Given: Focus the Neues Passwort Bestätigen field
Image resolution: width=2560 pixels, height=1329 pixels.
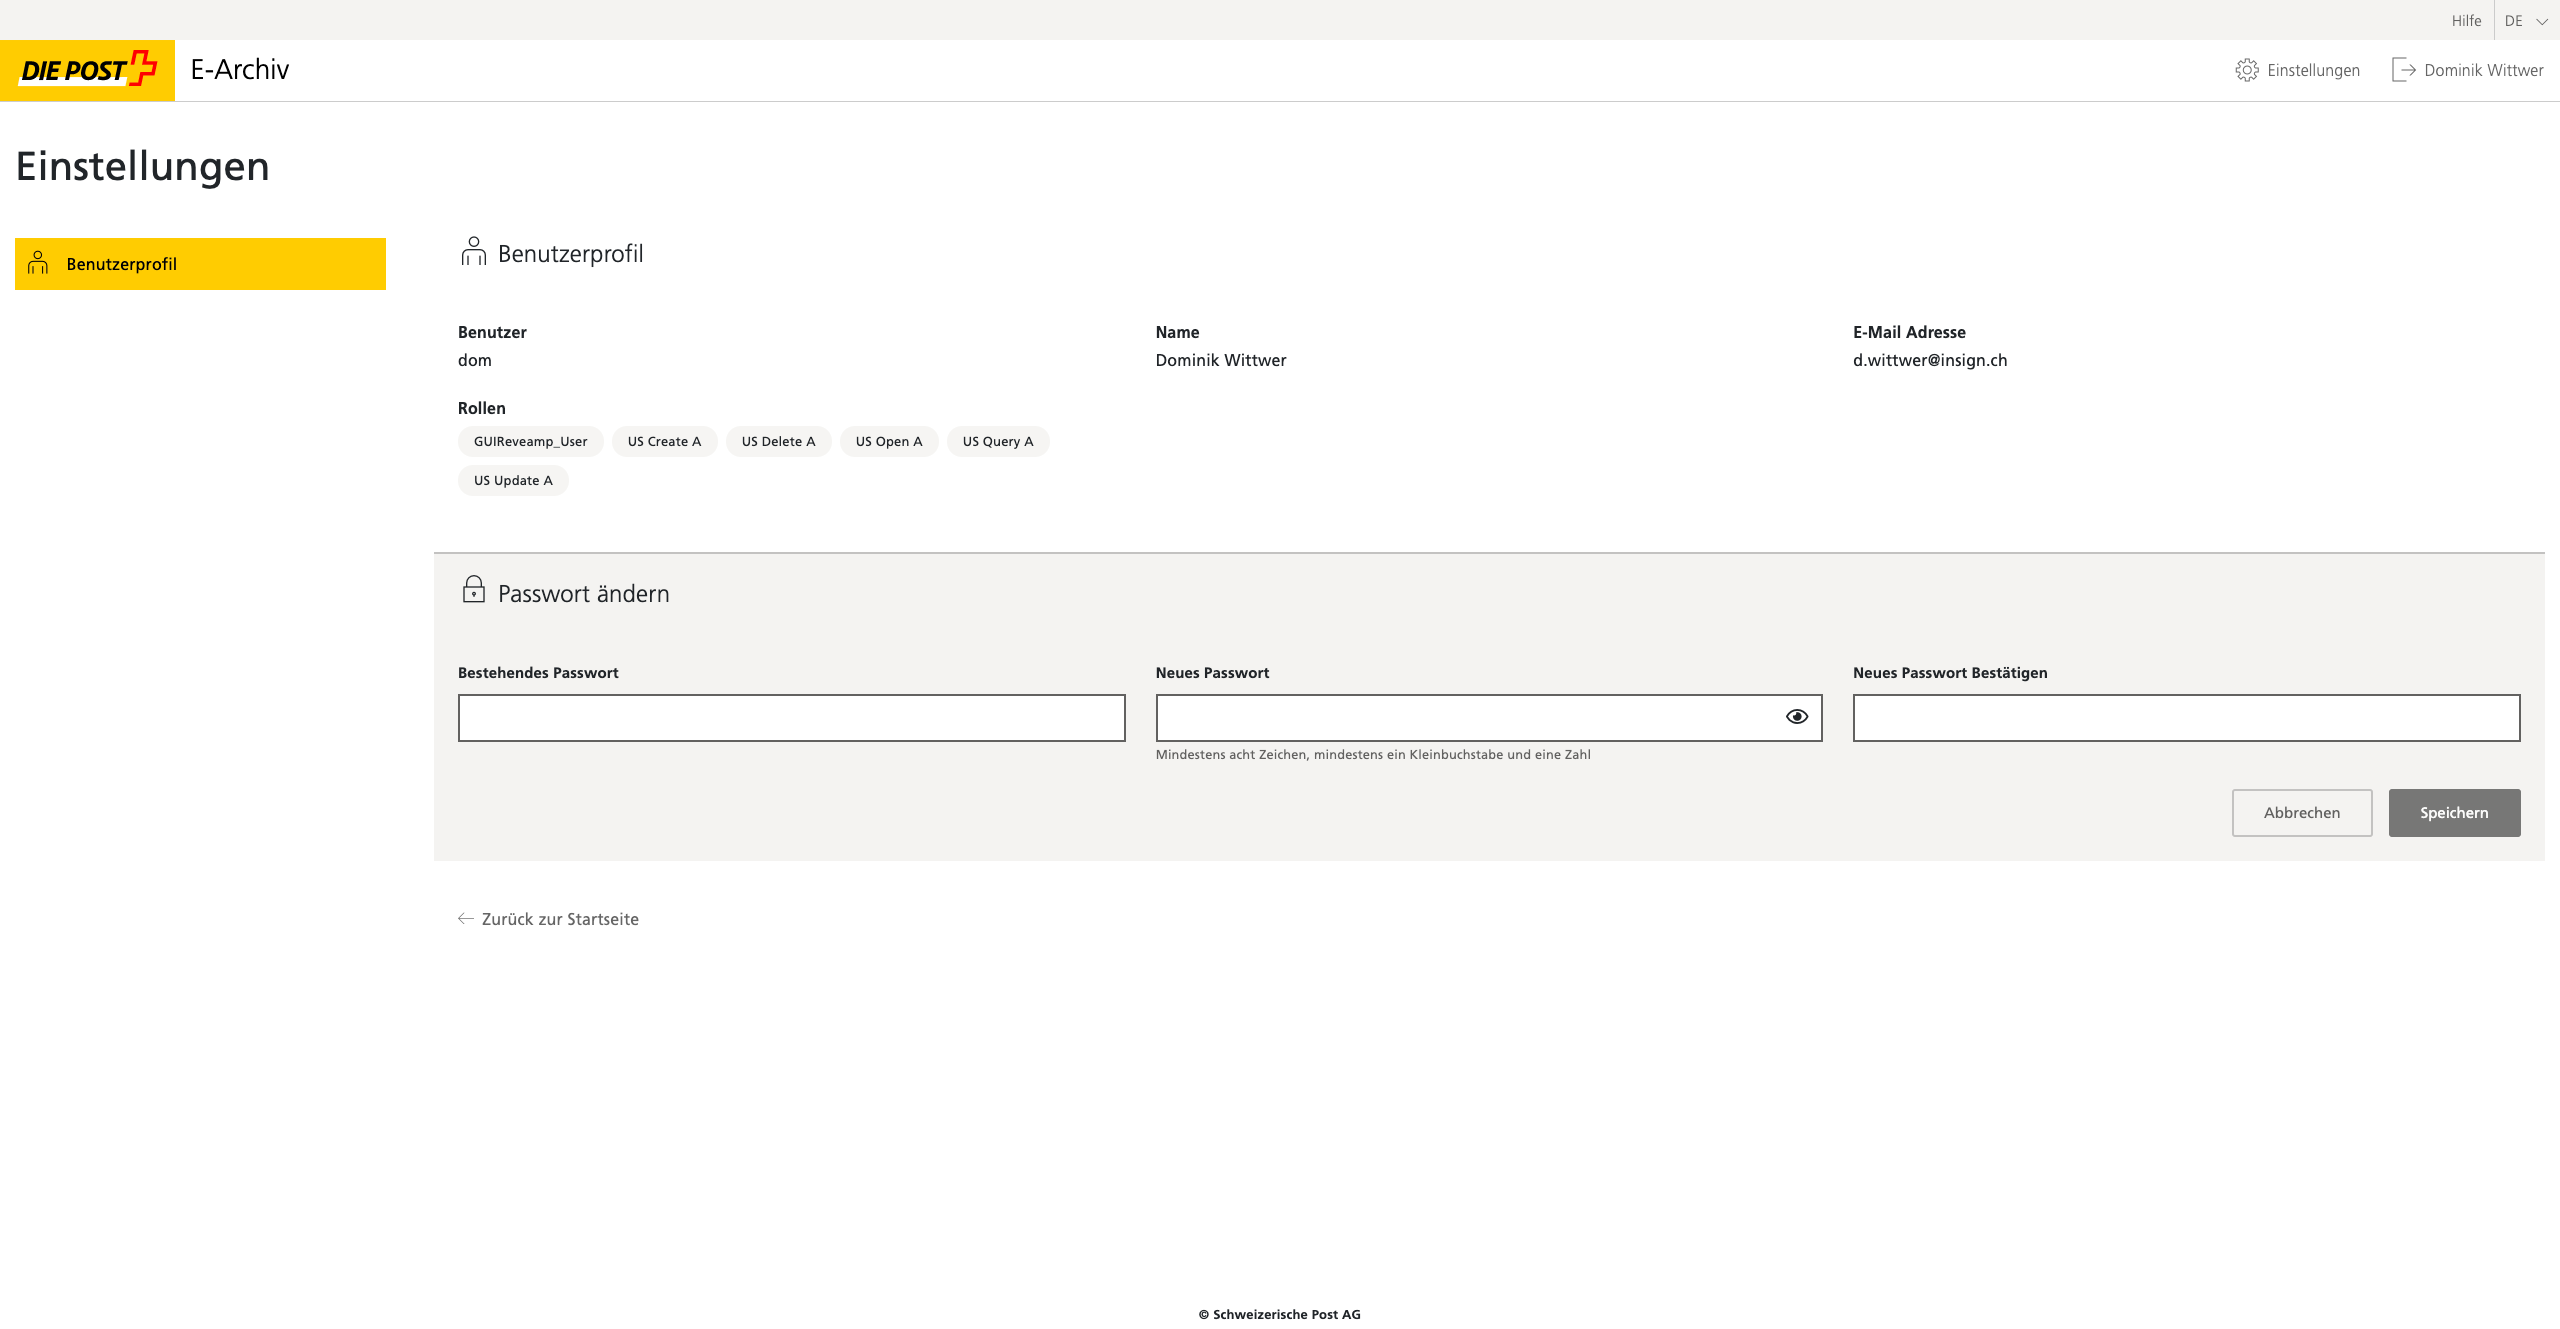Looking at the screenshot, I should (x=2186, y=718).
